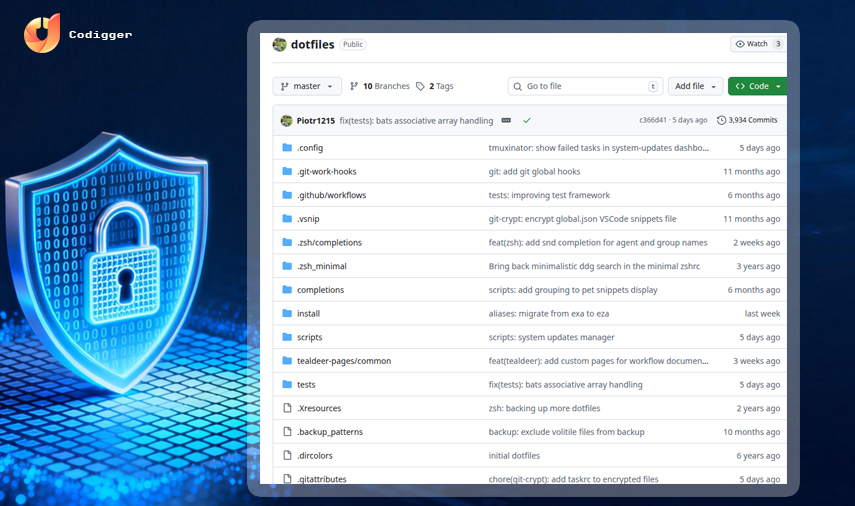Click the Codigger logo icon
The height and width of the screenshot is (506, 855).
click(42, 33)
